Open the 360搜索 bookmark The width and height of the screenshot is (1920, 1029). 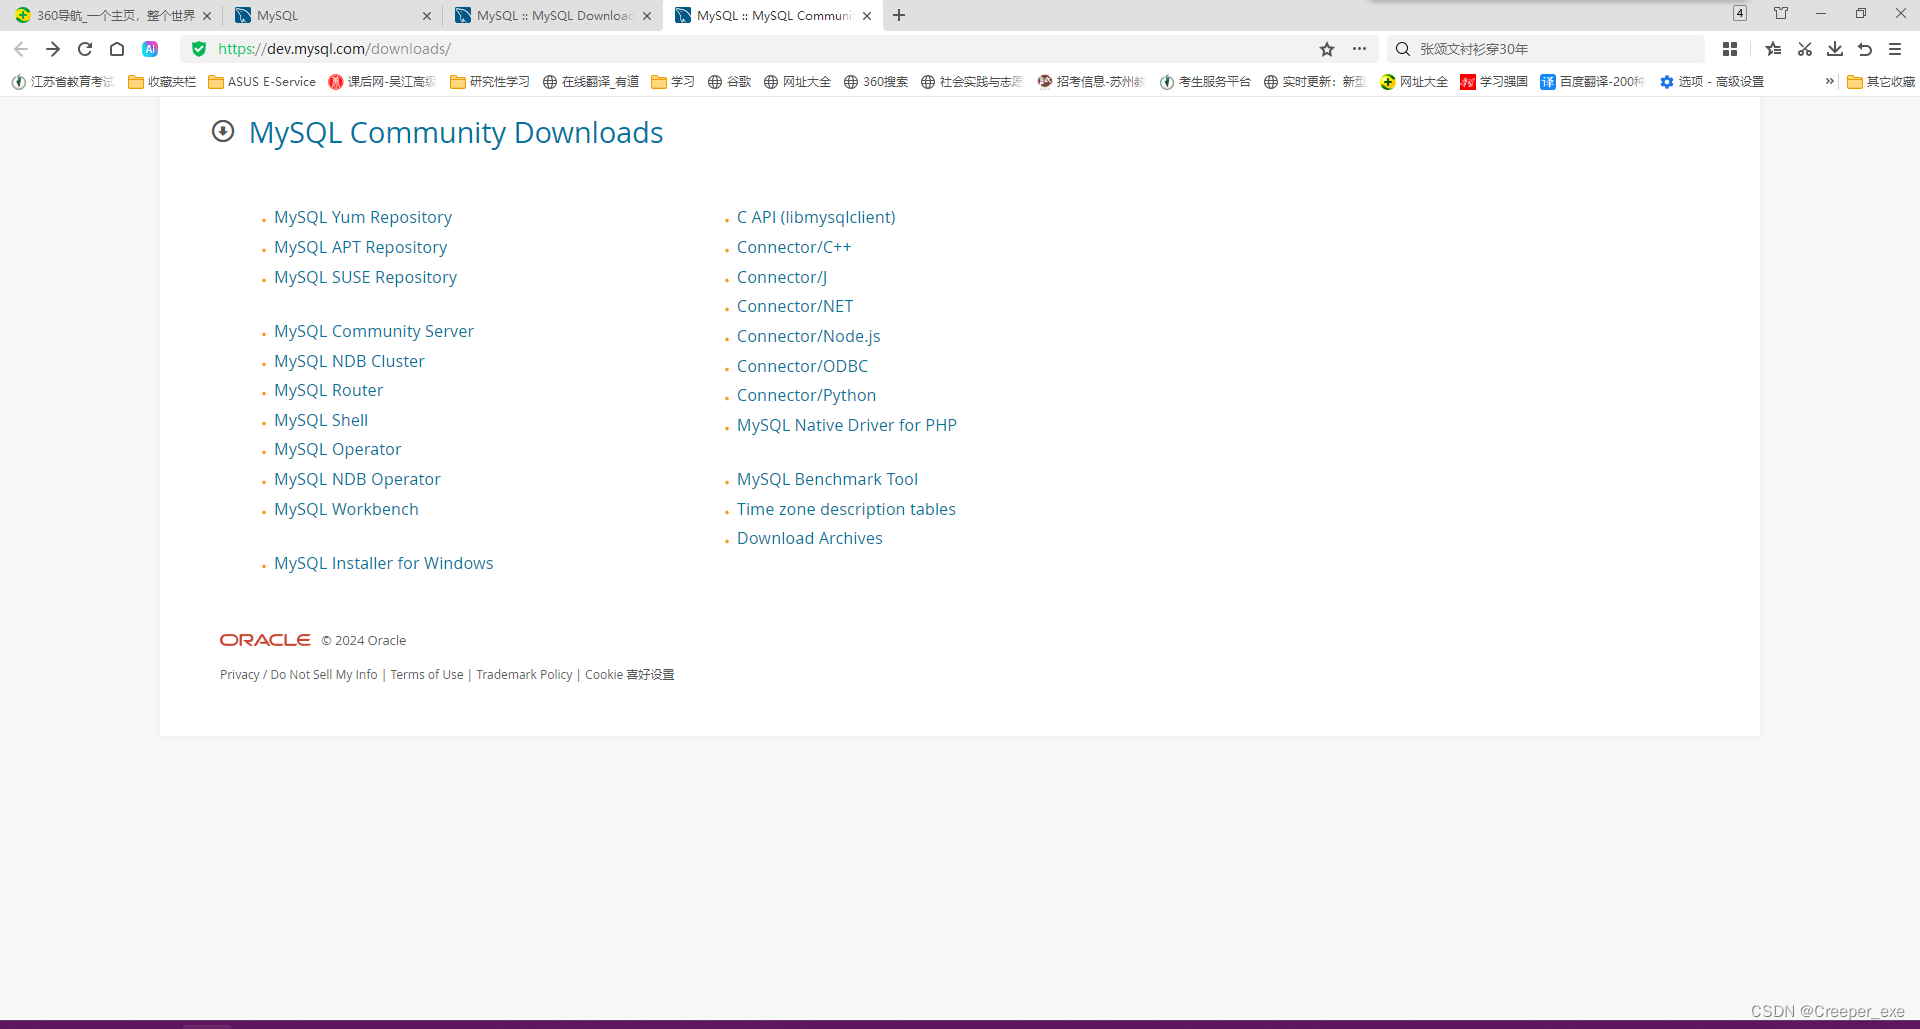pyautogui.click(x=876, y=82)
